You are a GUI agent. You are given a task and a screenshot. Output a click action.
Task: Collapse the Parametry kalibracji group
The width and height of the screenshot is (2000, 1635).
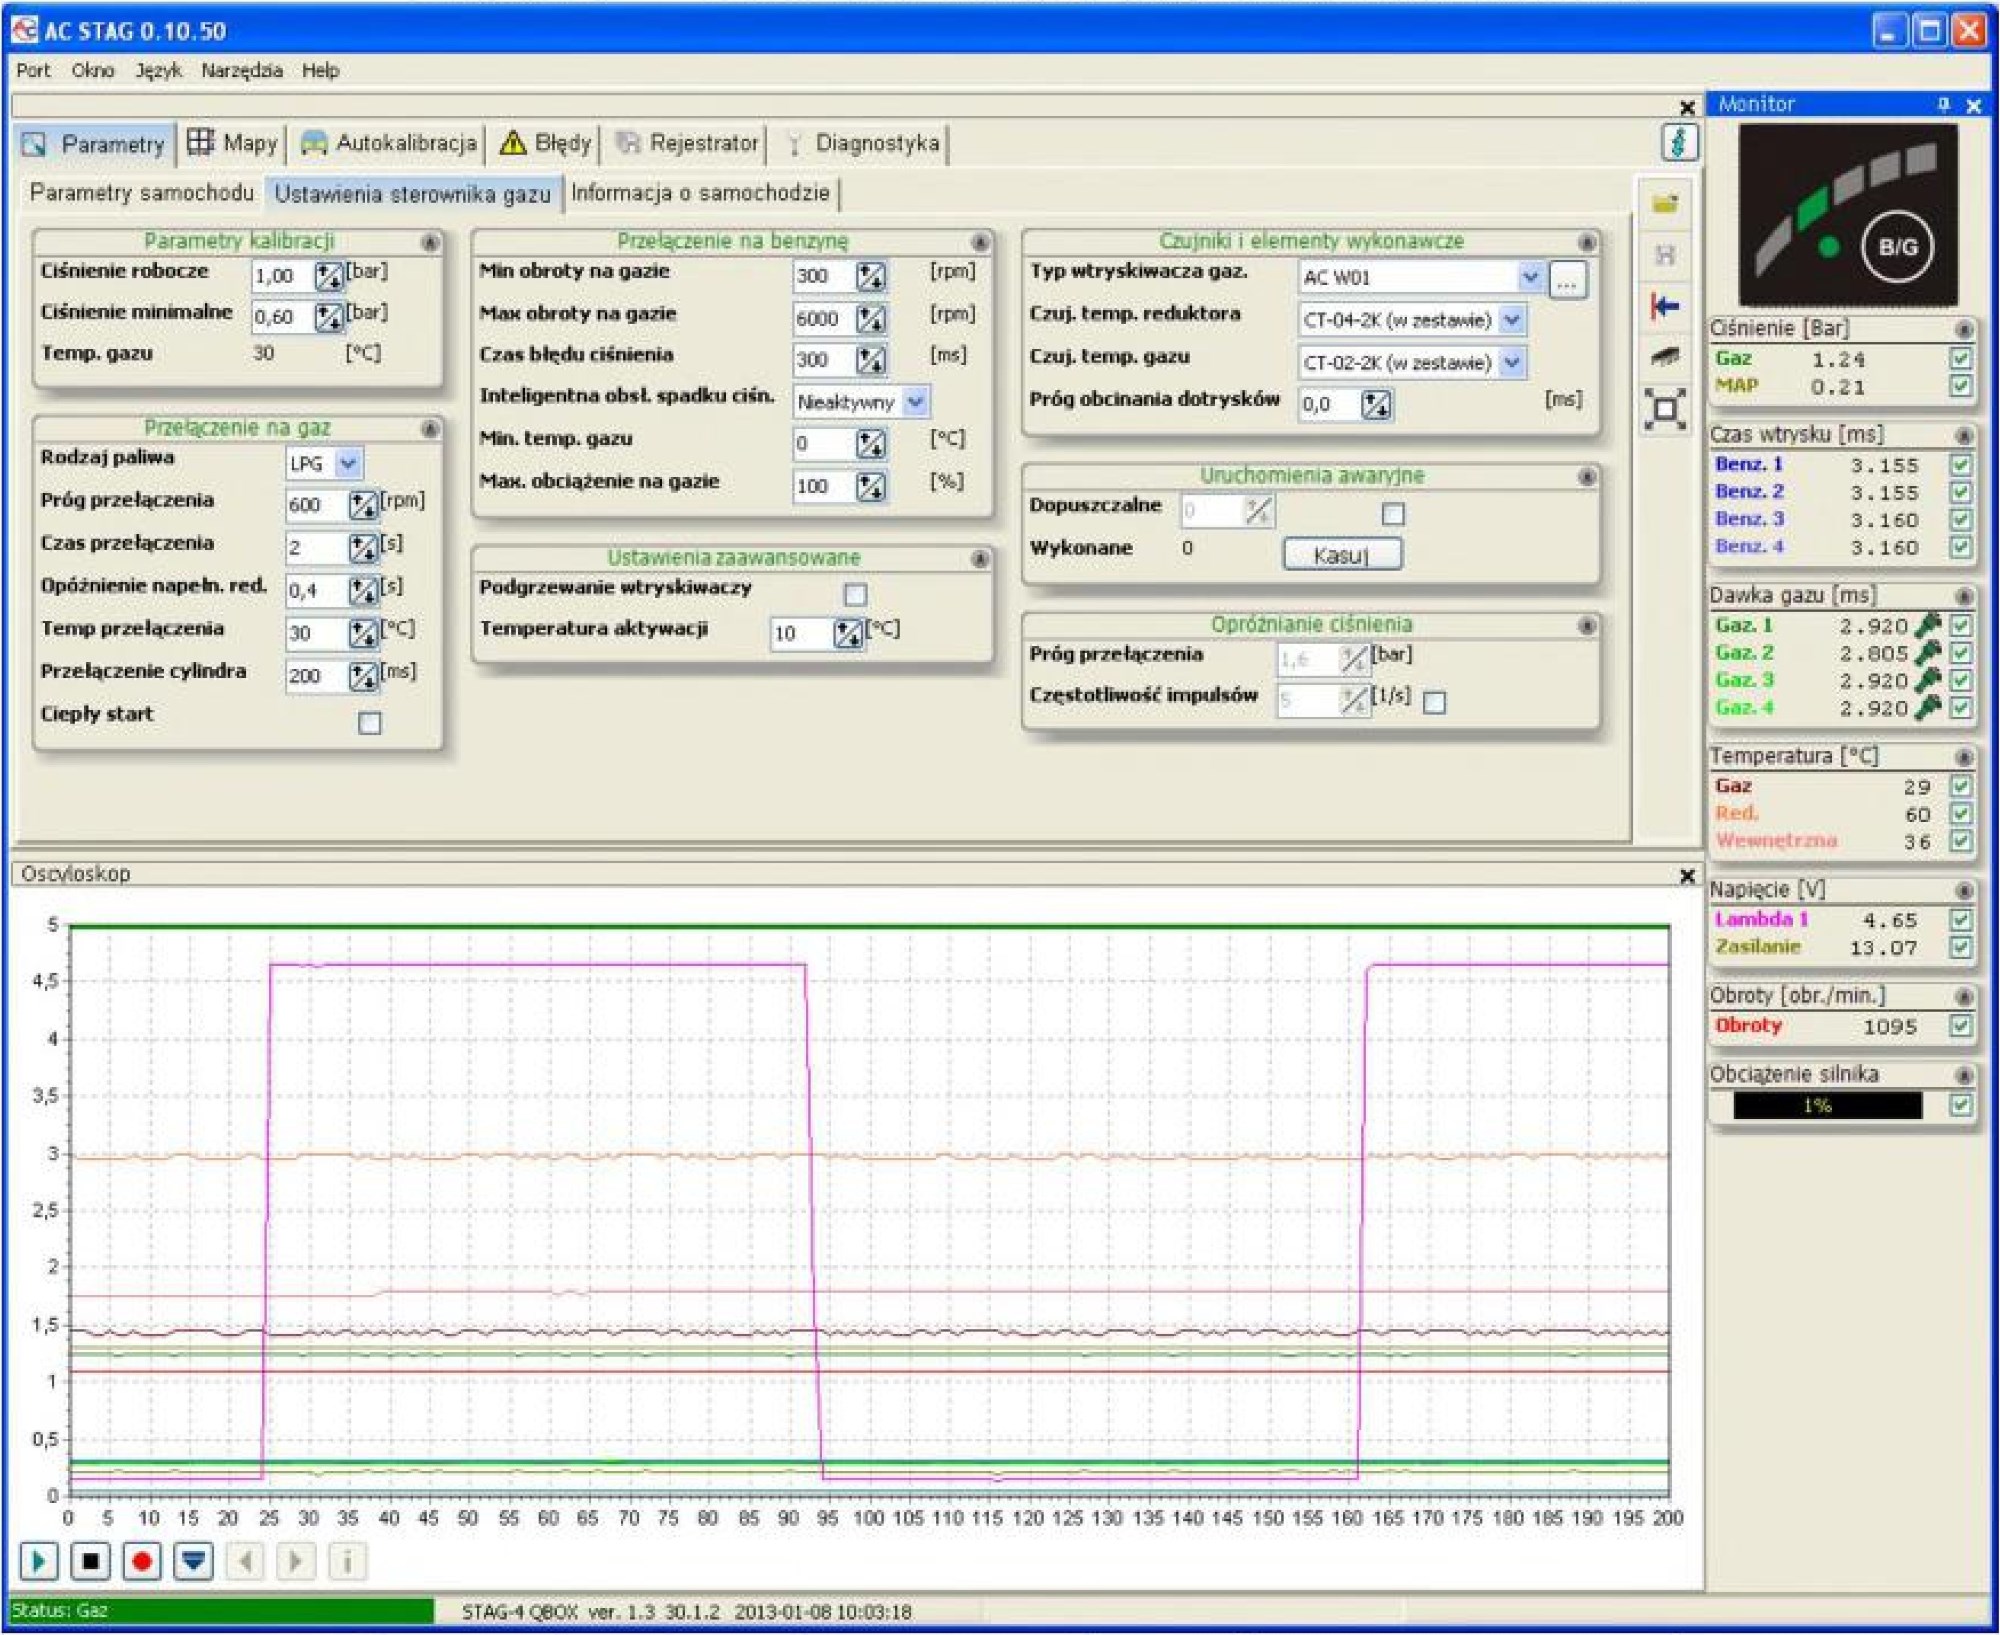click(430, 242)
